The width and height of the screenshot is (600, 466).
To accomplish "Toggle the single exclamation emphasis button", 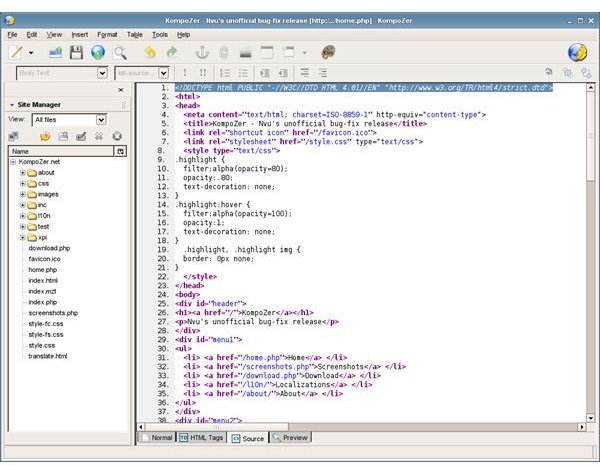I will 185,73.
